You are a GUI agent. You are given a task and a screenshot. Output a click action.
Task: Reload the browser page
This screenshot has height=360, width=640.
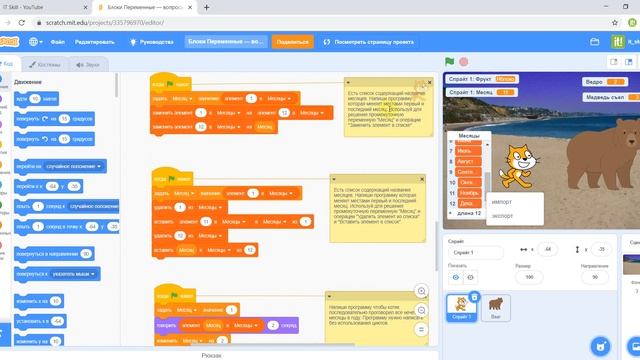click(x=22, y=23)
